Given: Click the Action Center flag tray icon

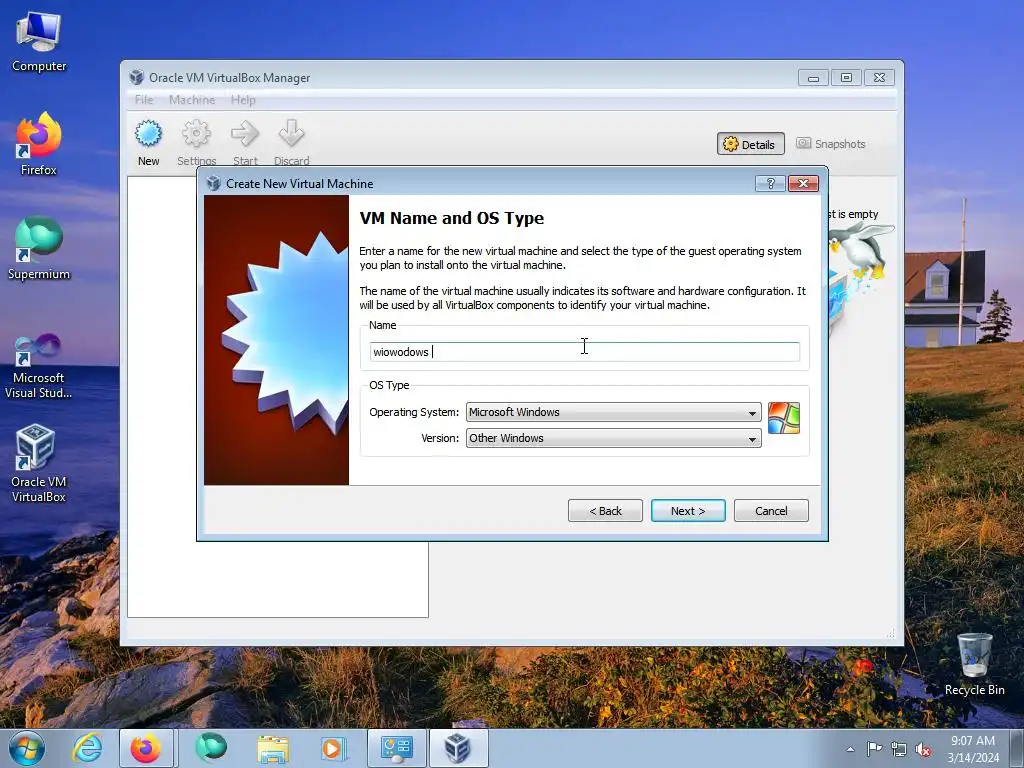Looking at the screenshot, I should click(x=874, y=749).
